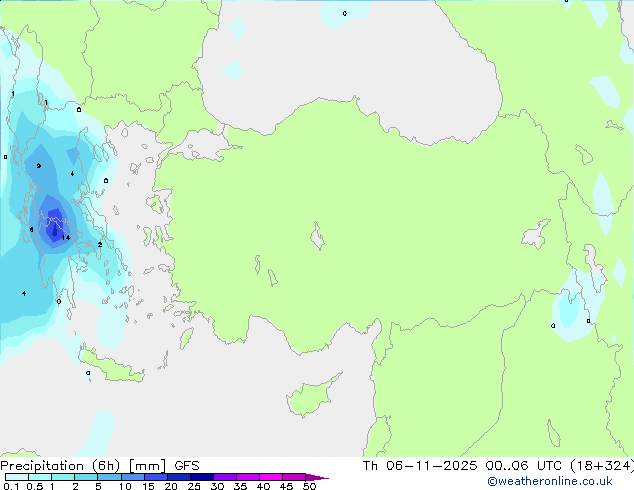Click the 'Th 06-11-2025 00..06 UTC' timestamp
This screenshot has width=634, height=490.
(462, 466)
